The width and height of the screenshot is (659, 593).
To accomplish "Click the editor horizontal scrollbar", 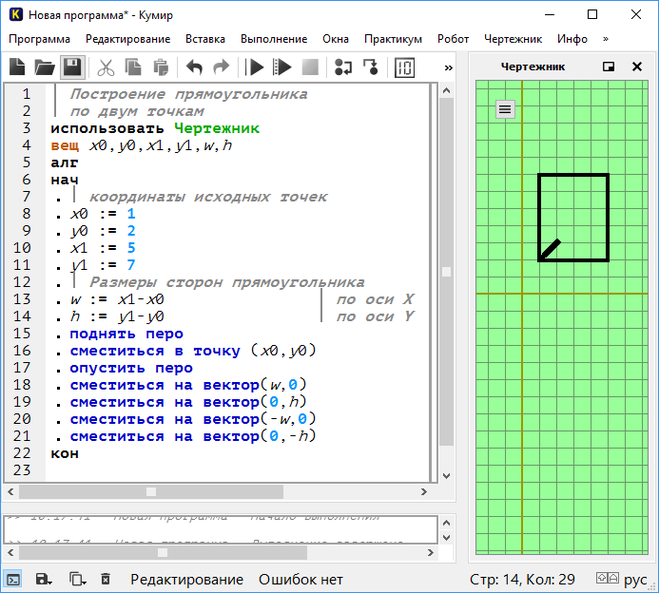I will click(150, 491).
